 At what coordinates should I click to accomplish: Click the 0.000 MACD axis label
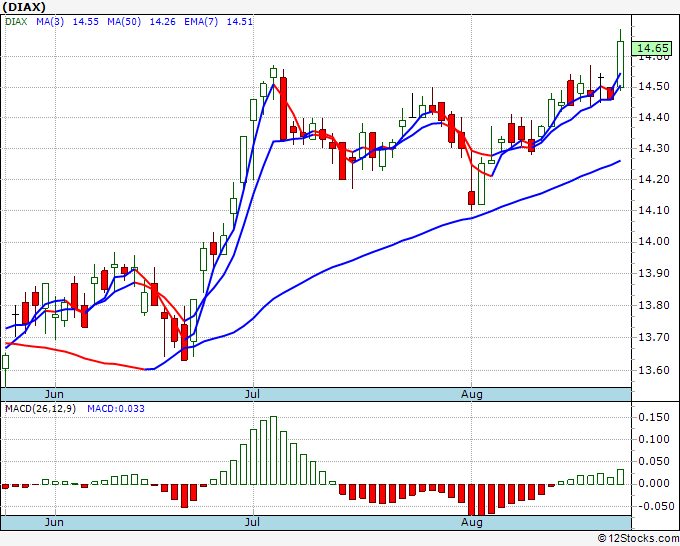coord(654,484)
